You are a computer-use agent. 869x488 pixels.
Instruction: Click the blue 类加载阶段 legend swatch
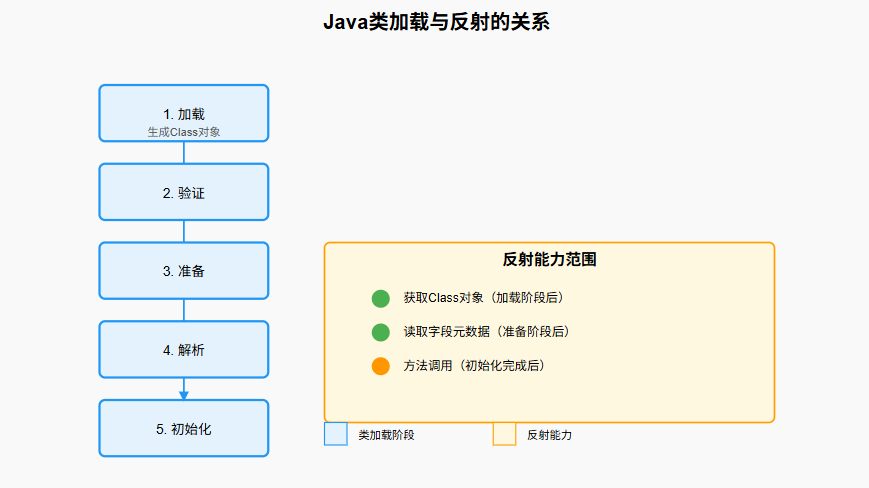(x=336, y=434)
